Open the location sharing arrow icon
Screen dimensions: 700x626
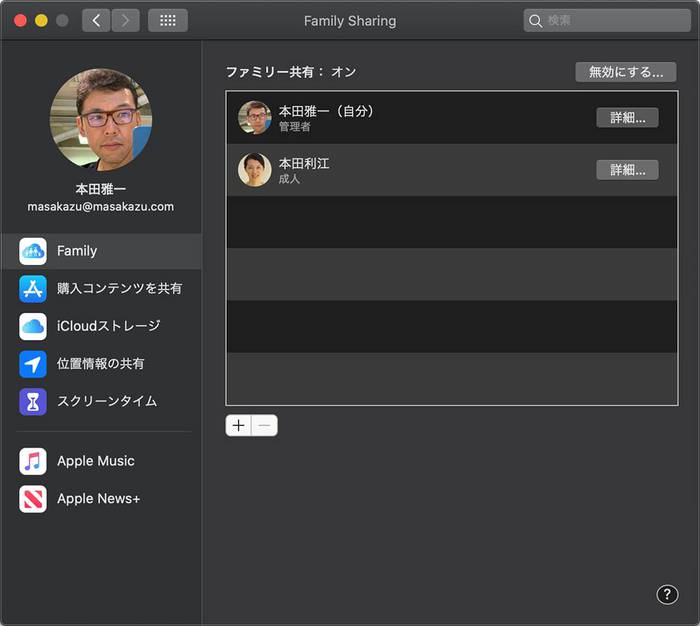click(33, 364)
